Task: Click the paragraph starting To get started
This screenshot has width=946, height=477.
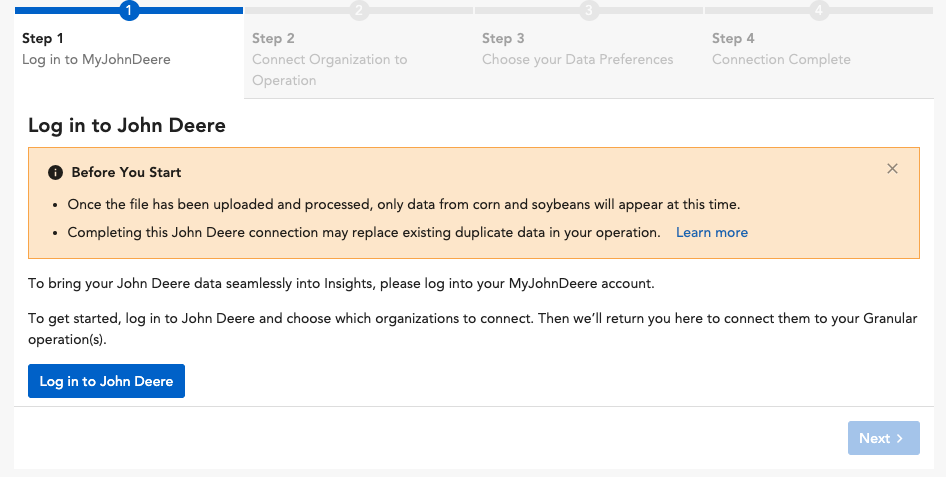Action: 473,329
